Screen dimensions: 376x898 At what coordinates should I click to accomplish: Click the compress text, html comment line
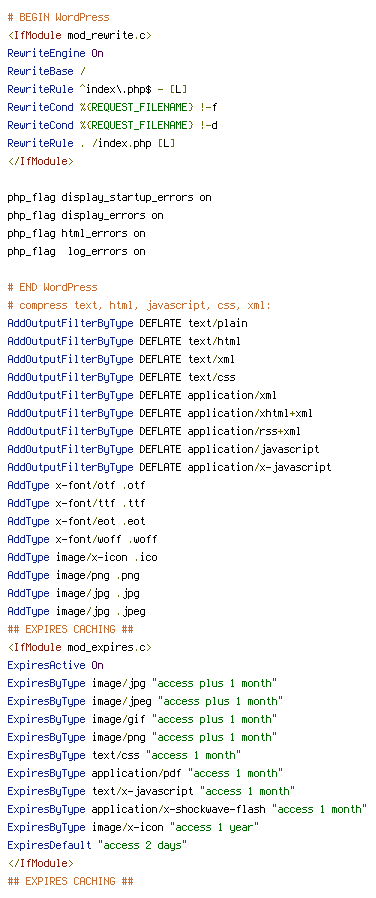pos(139,305)
